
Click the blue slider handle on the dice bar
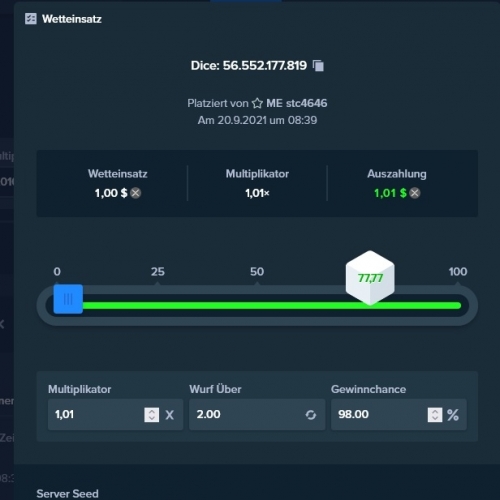click(68, 299)
